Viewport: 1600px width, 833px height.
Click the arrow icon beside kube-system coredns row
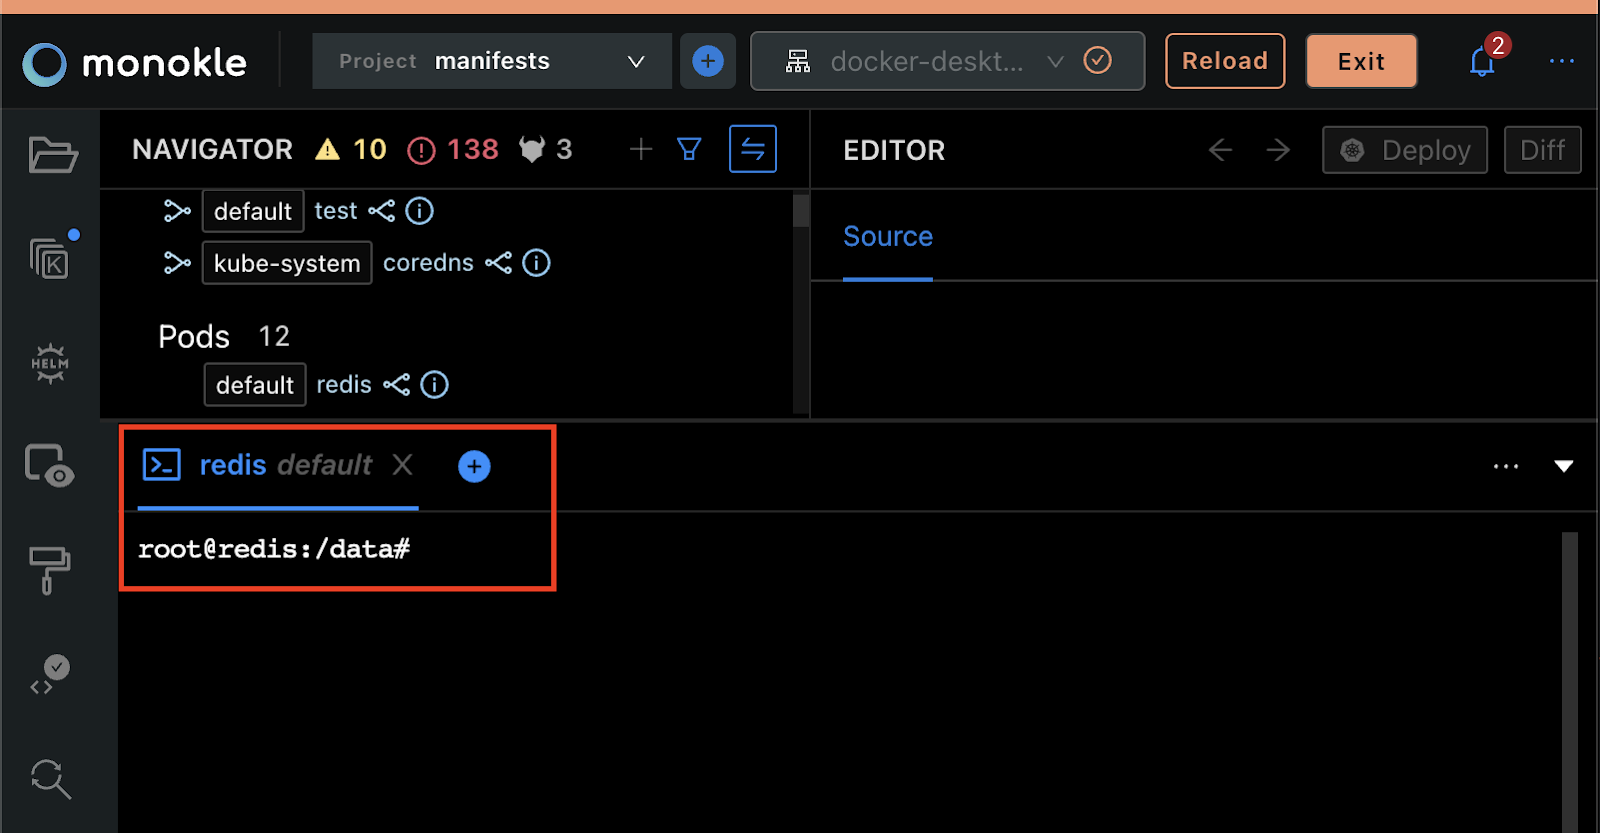(177, 263)
